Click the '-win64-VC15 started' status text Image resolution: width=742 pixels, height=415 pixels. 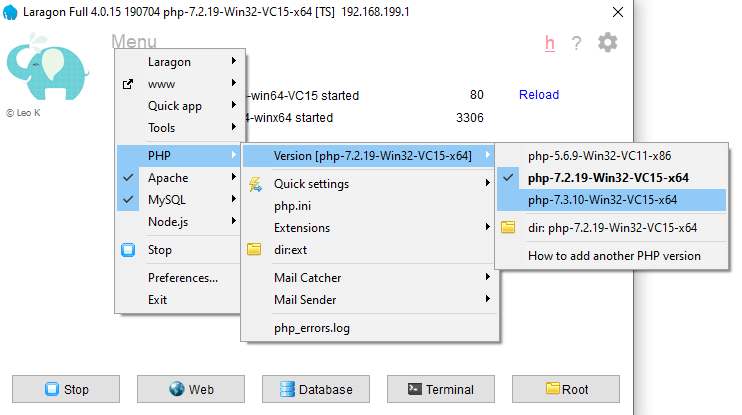tap(303, 96)
